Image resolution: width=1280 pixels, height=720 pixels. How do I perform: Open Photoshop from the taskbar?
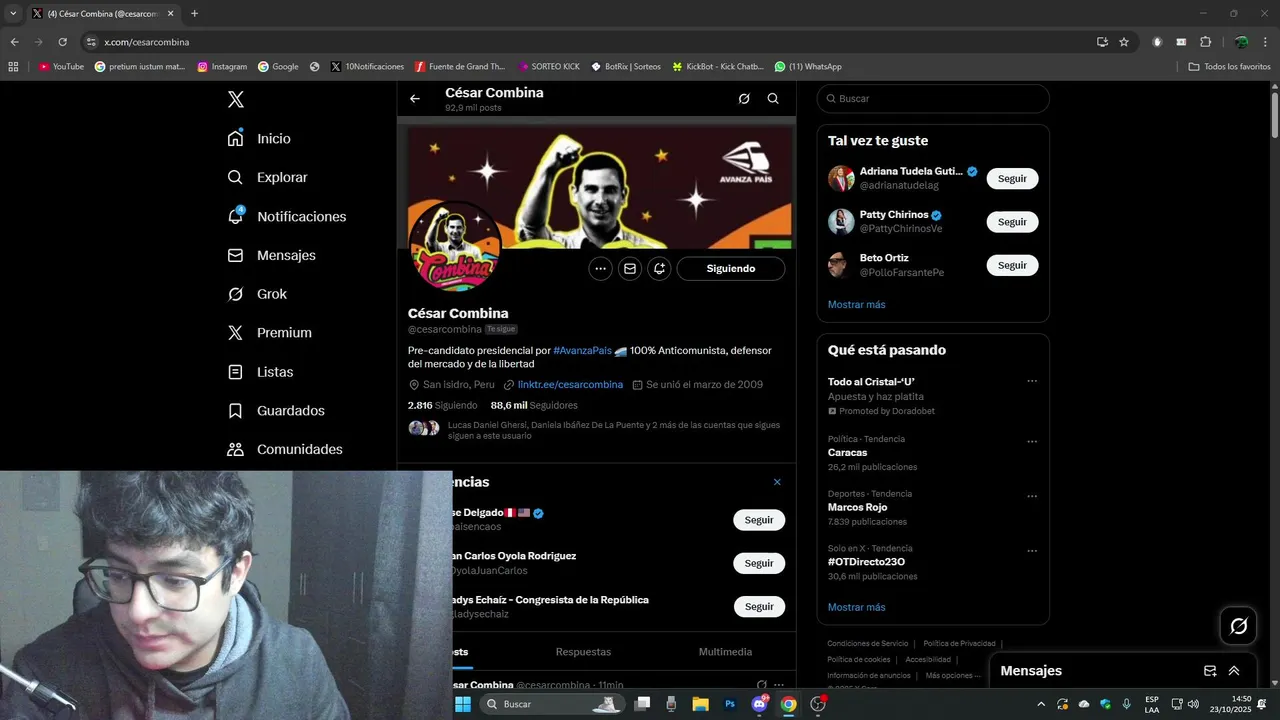[x=730, y=704]
